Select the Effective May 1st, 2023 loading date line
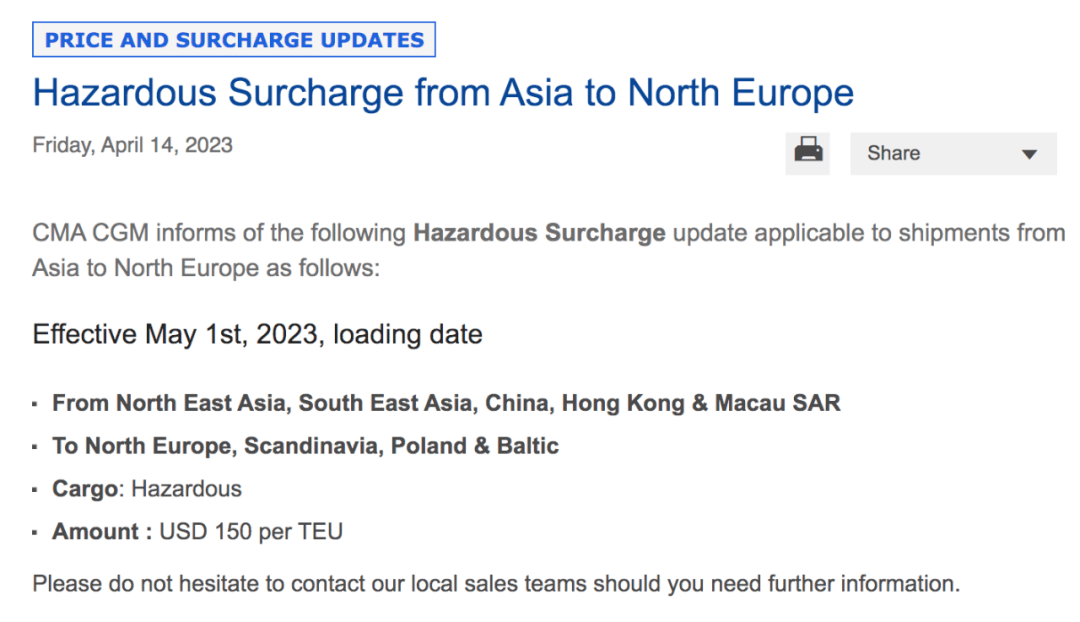This screenshot has height=622, width=1080. coord(257,334)
